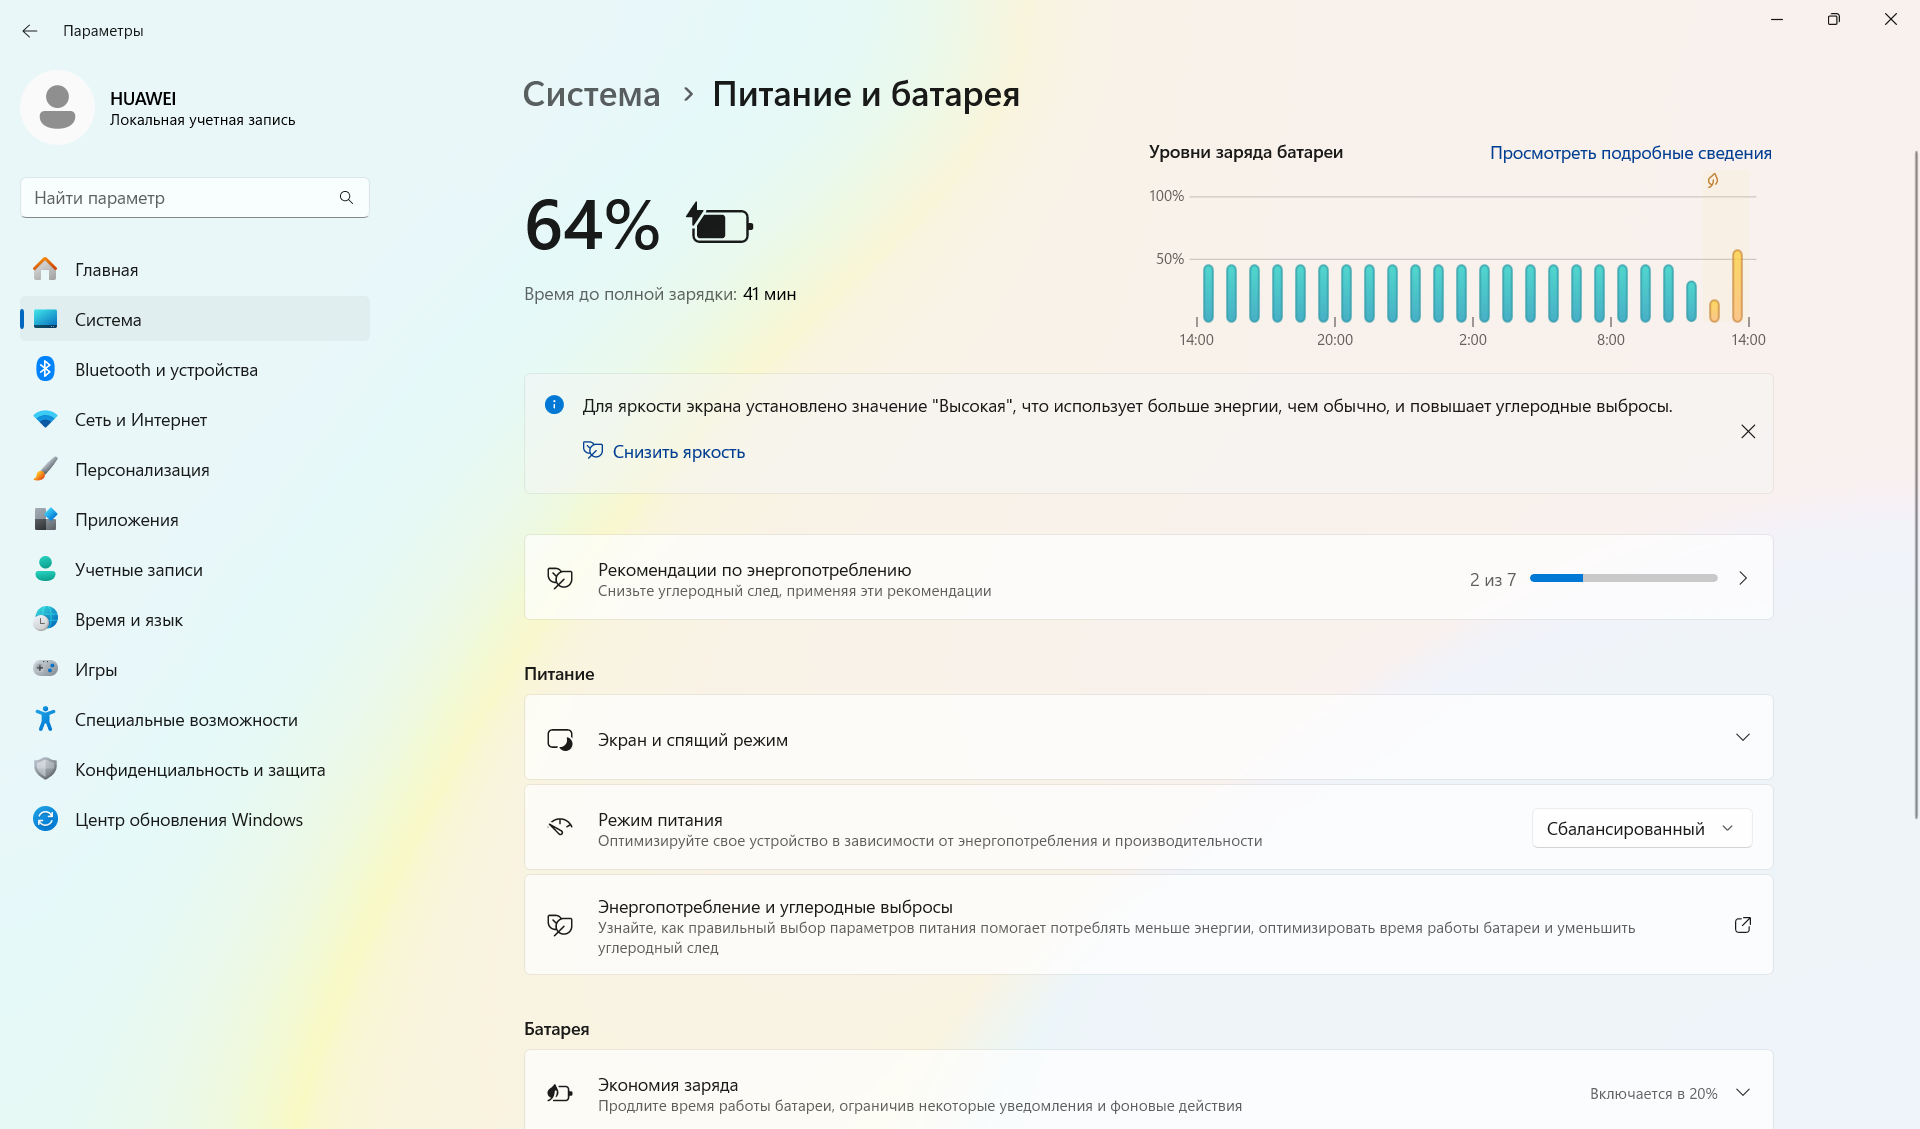Open external link icon for energy emissions
The image size is (1920, 1129).
tap(1743, 925)
